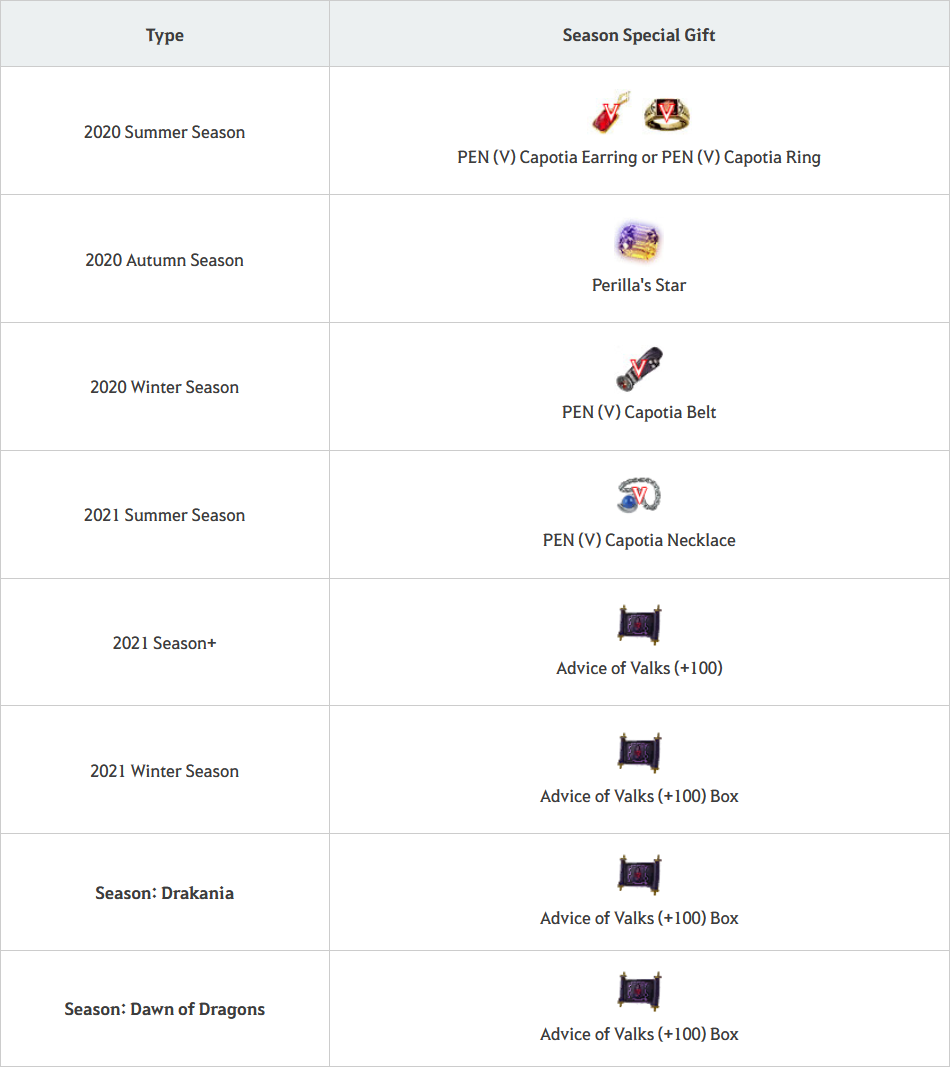Click the PEN (V) Capotia Necklace text
Screen dimensions: 950x1067
(639, 540)
